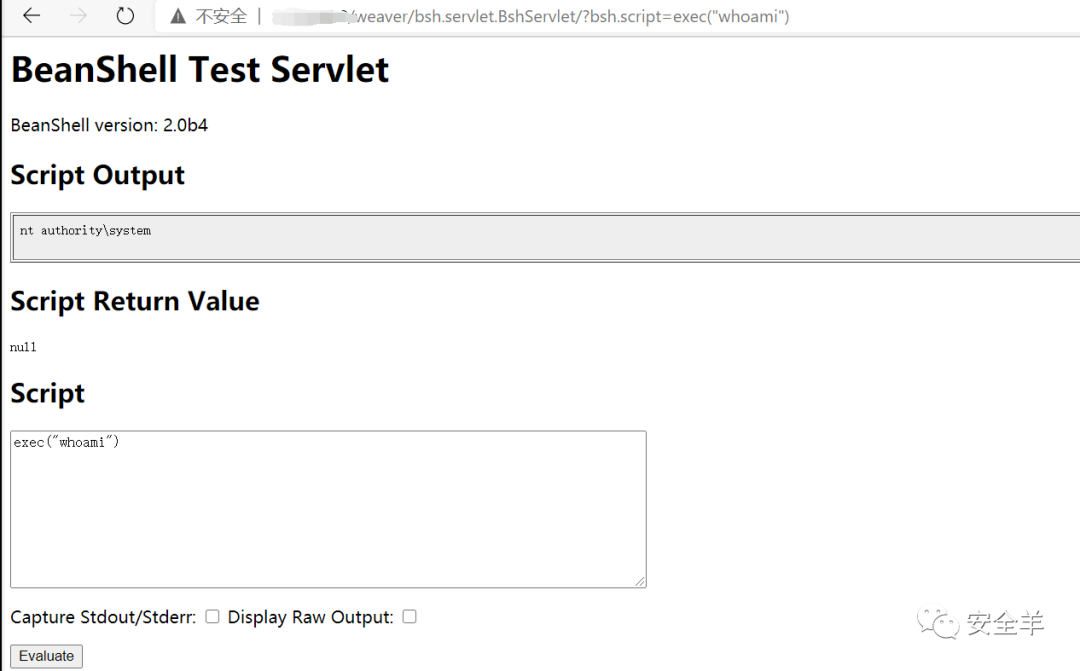Click the WeChat watermark icon
1080x671 pixels.
point(938,623)
